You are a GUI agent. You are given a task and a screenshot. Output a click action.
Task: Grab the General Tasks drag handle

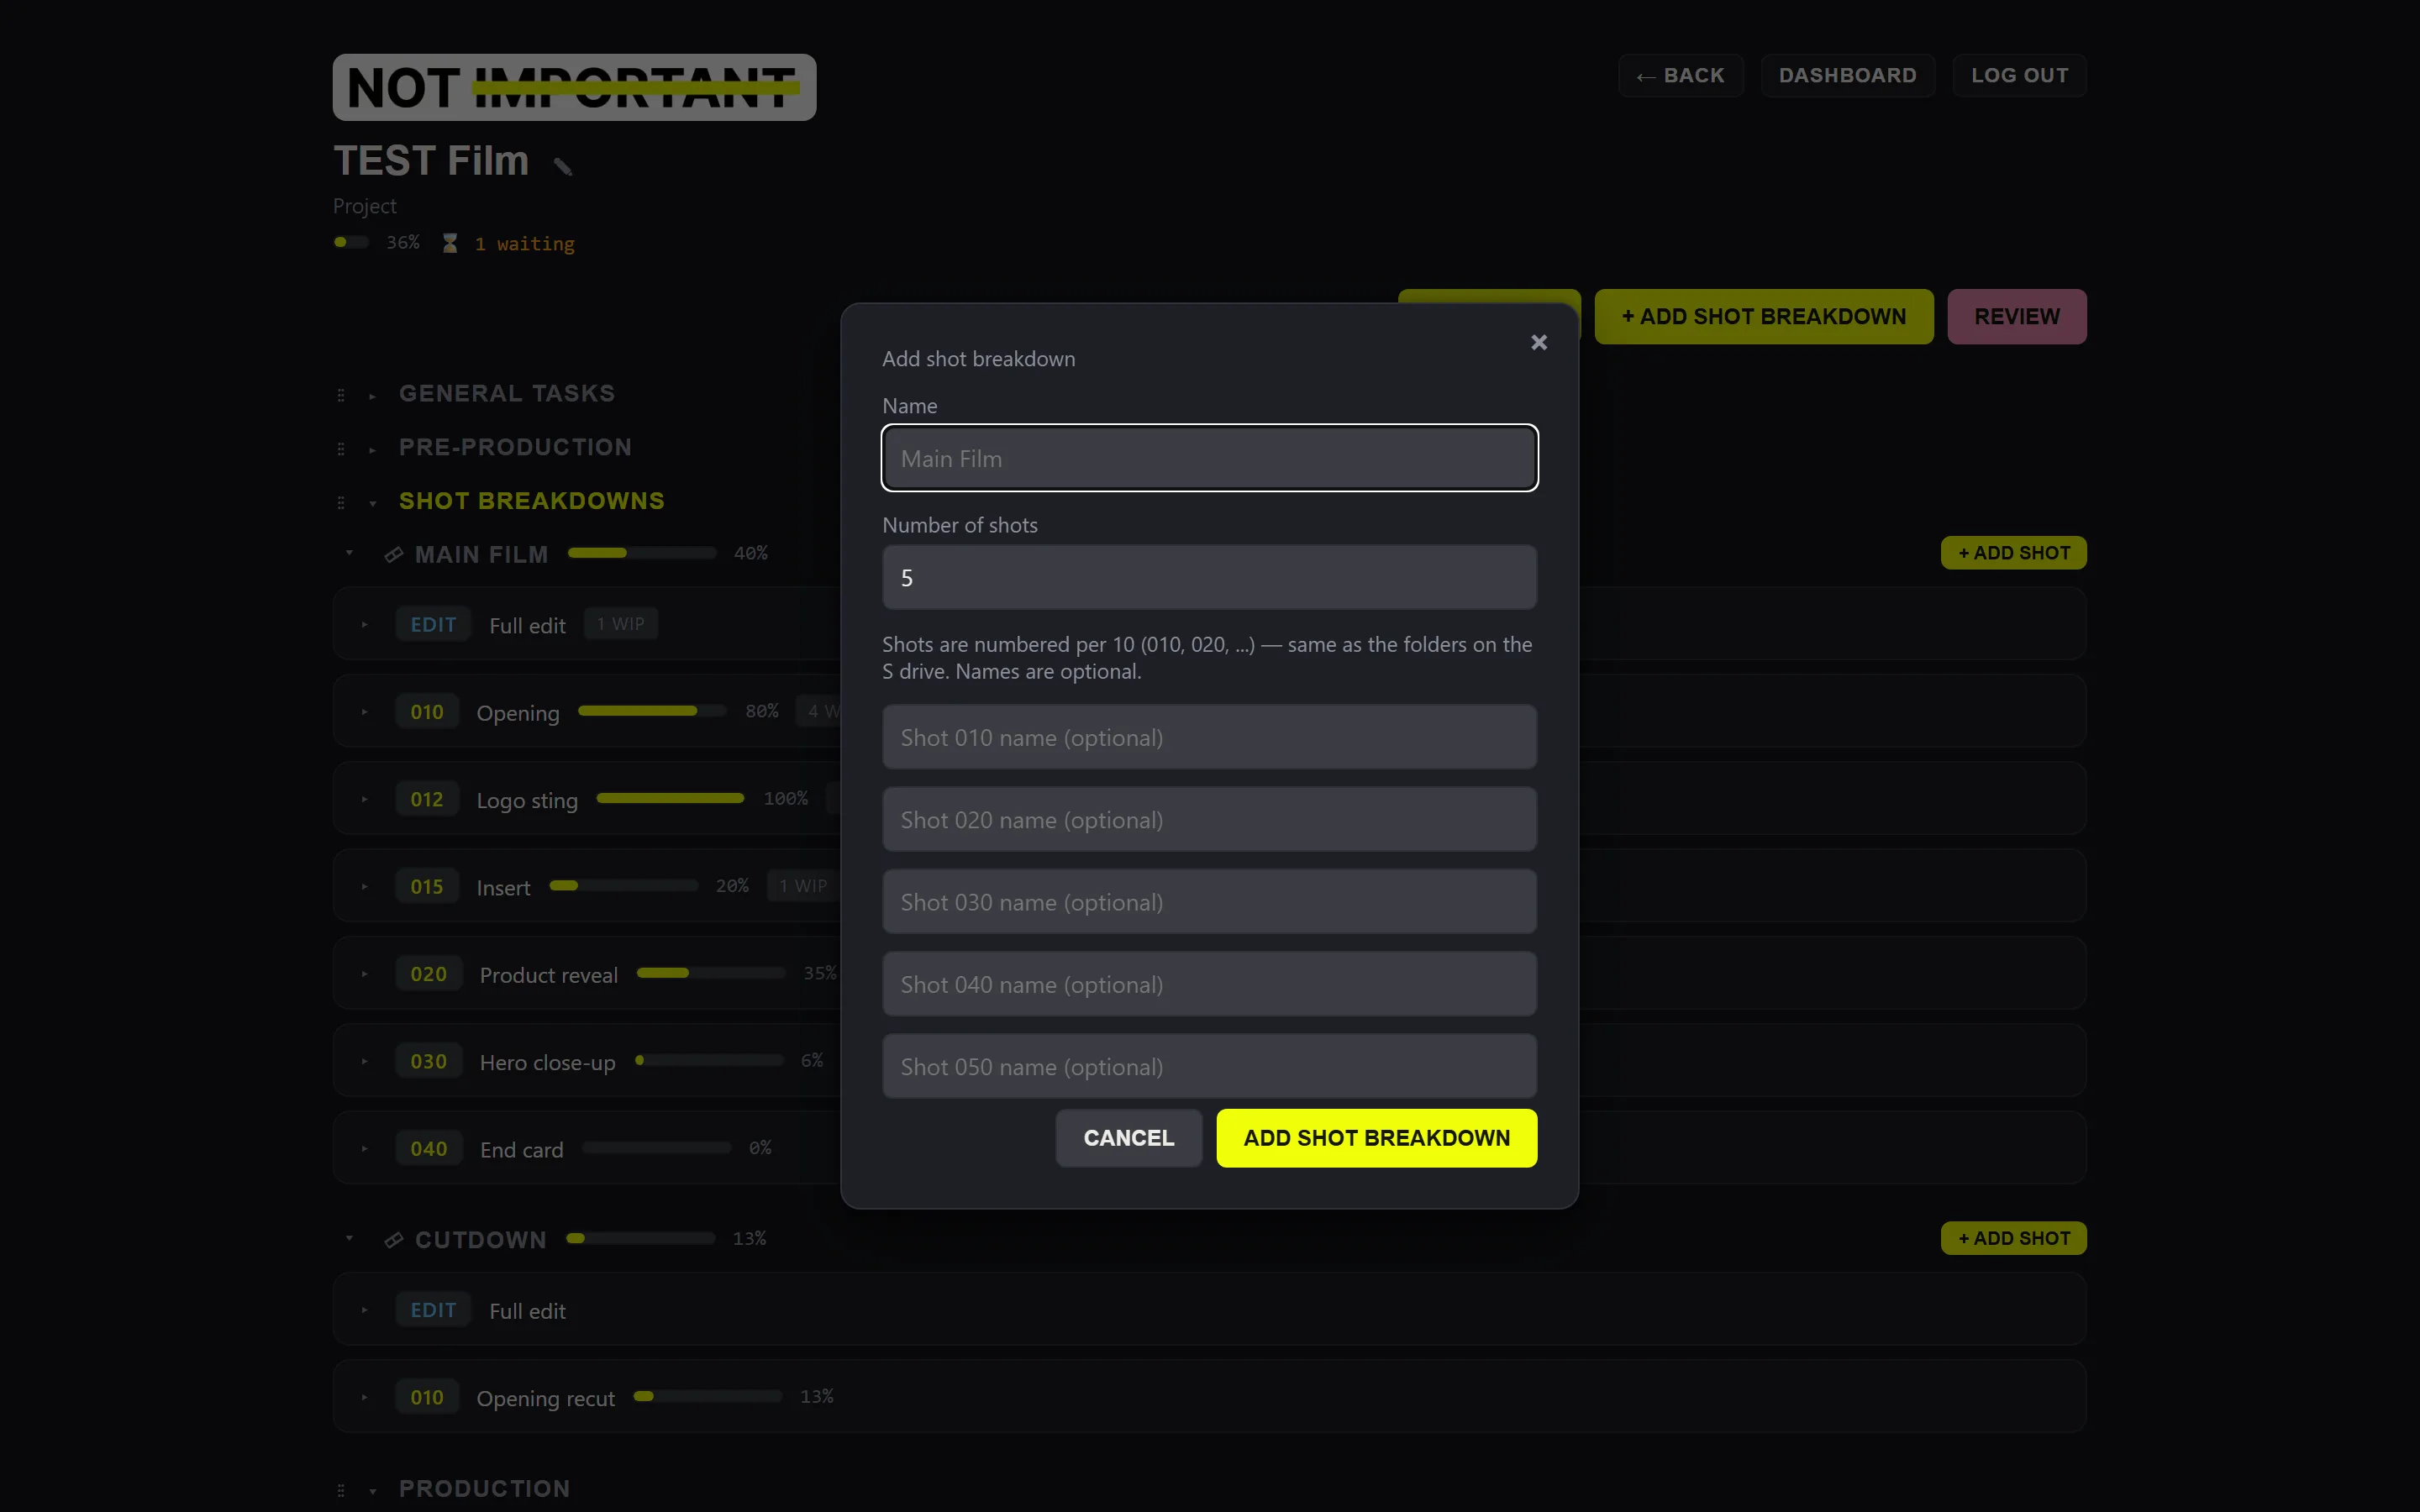point(341,395)
